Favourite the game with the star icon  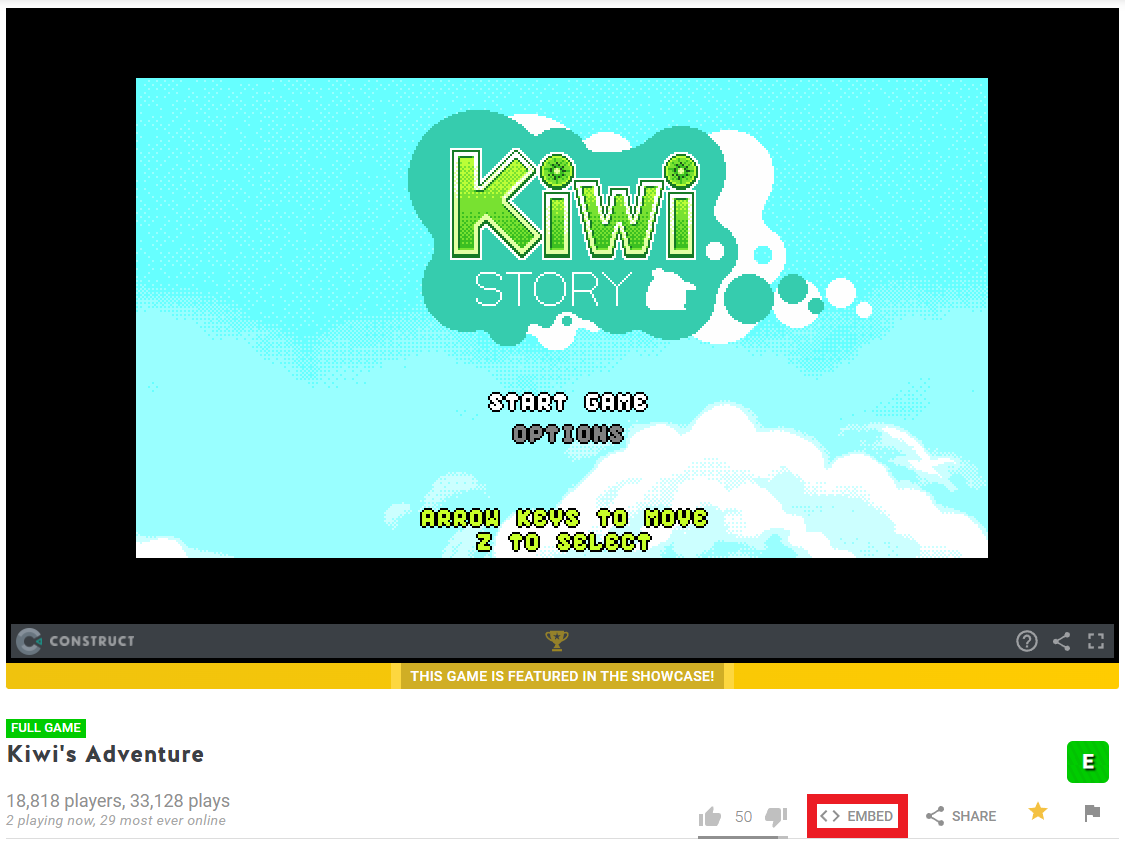coord(1038,812)
